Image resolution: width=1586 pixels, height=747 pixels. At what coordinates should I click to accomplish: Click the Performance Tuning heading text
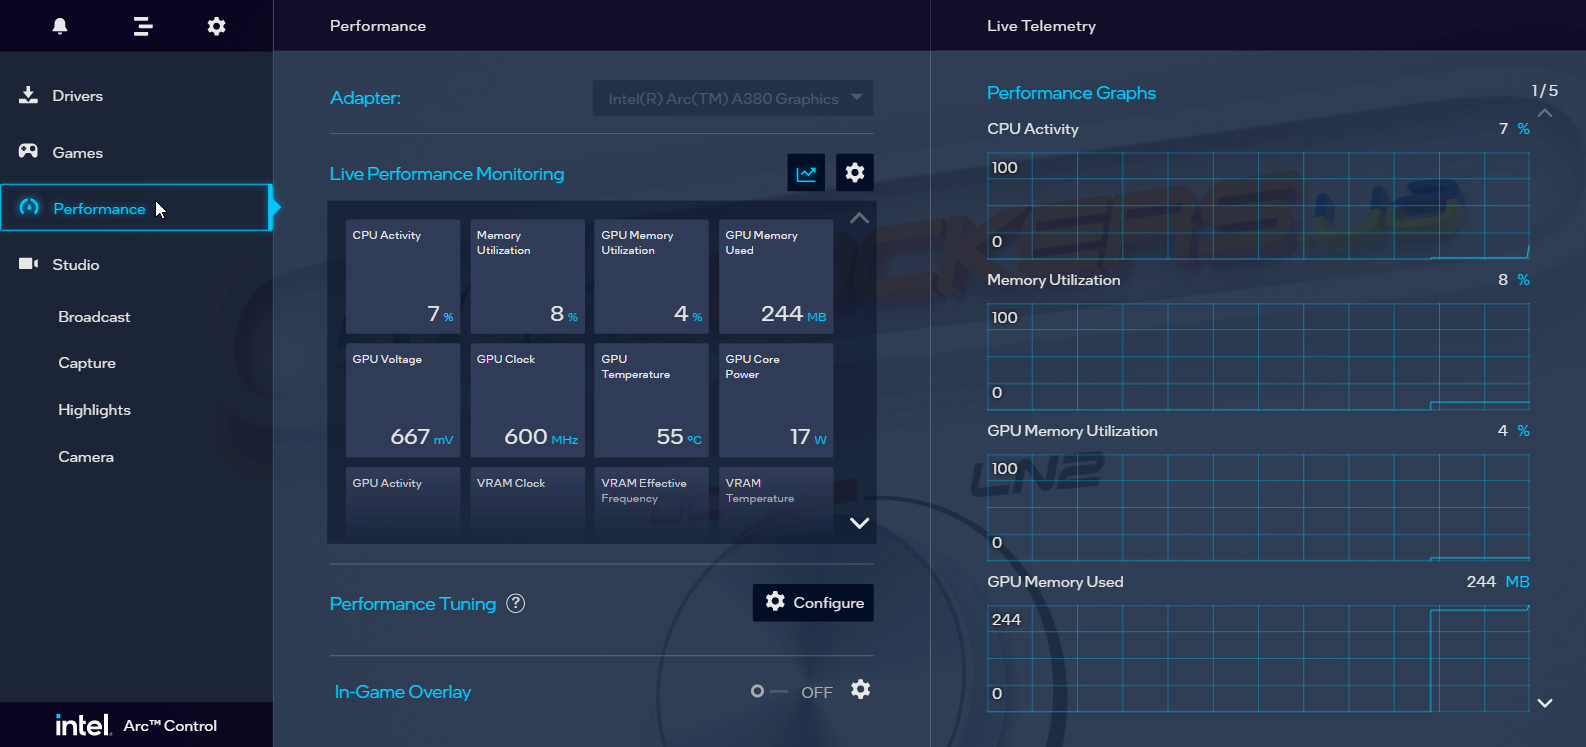click(x=413, y=604)
